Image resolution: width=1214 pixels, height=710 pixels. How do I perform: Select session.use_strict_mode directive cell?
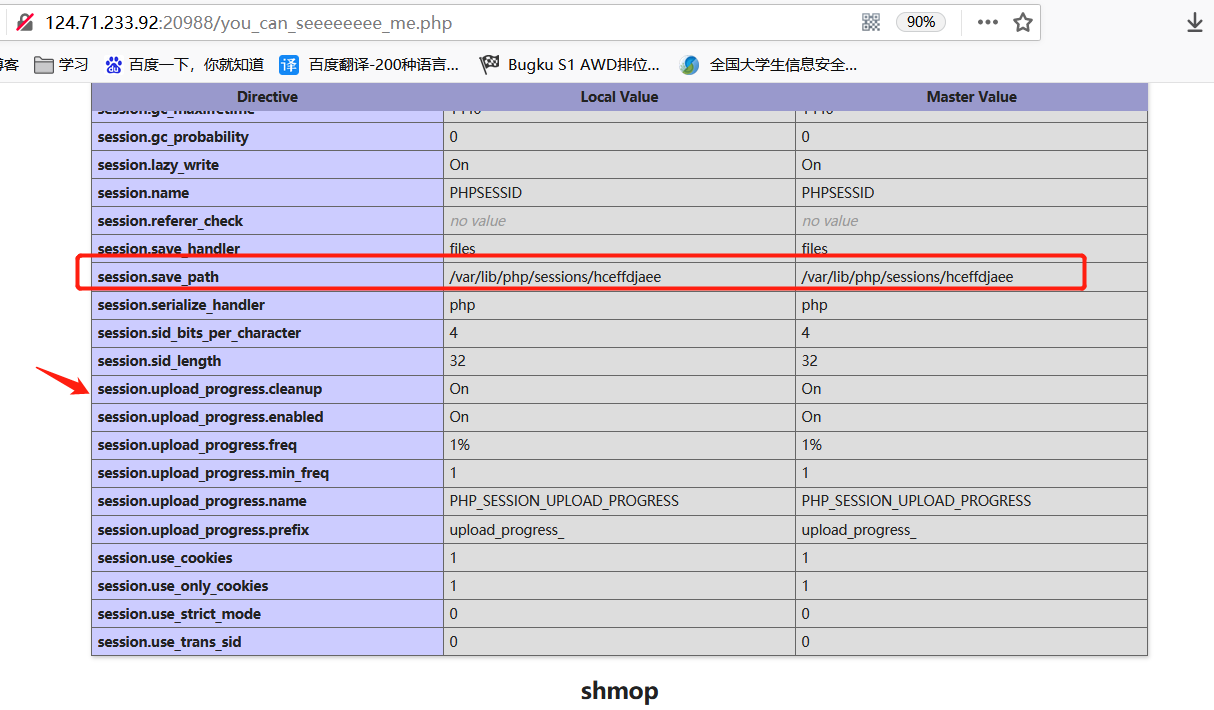pyautogui.click(x=267, y=614)
